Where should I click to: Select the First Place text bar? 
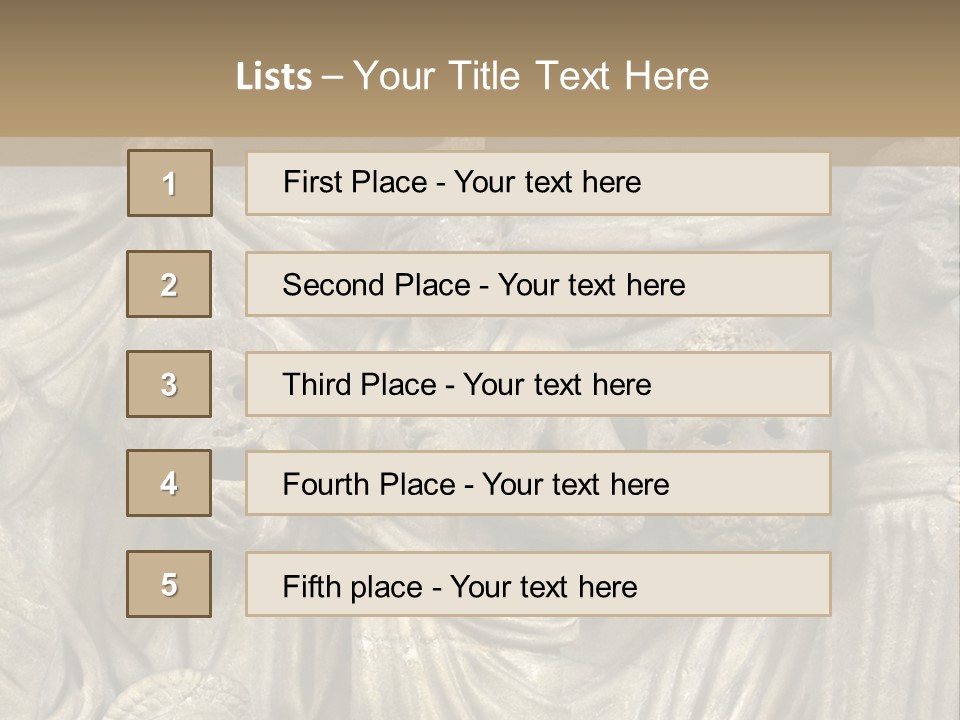[538, 183]
